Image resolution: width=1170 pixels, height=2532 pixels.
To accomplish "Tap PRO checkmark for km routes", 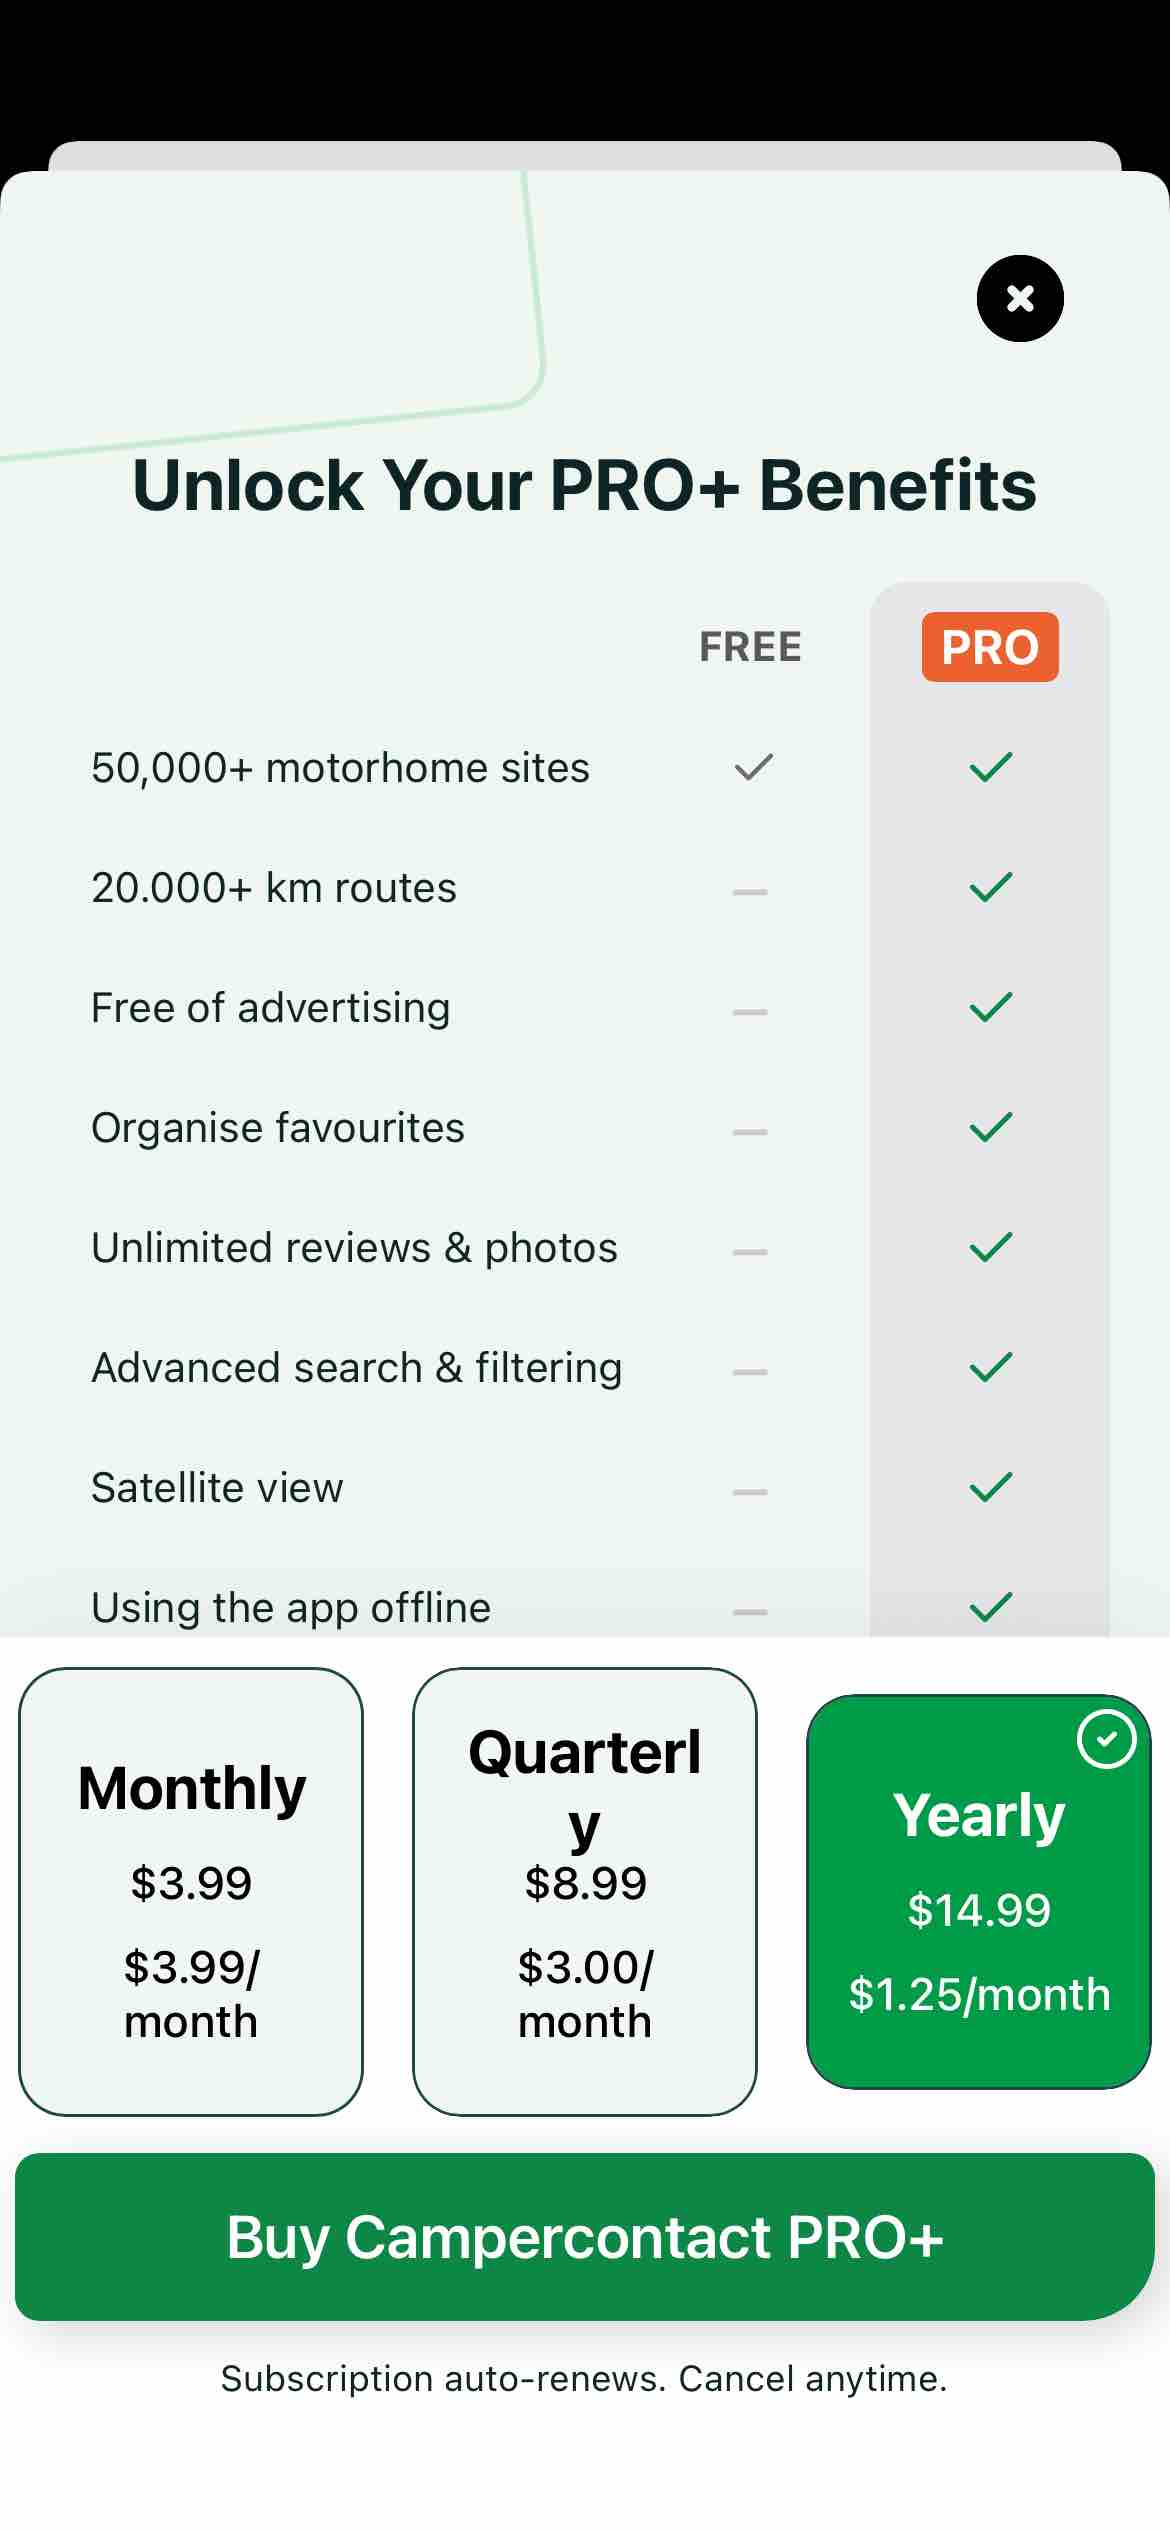I will (990, 887).
